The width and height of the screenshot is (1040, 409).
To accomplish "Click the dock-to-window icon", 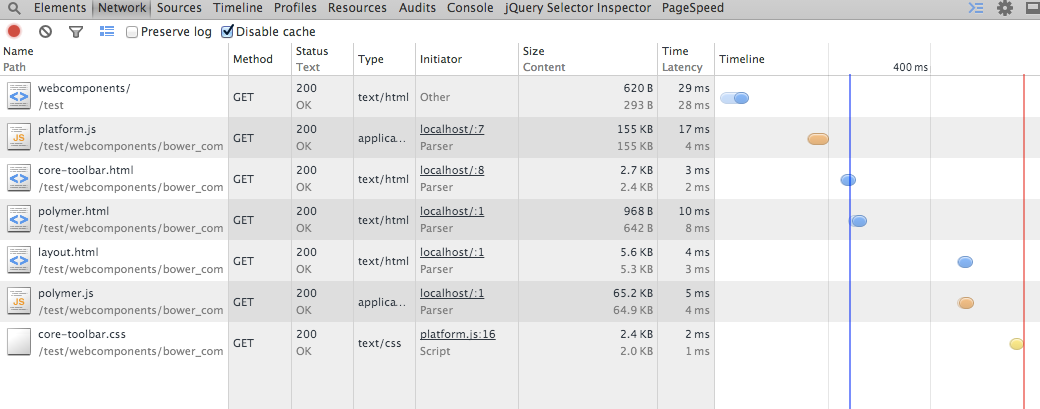I will pyautogui.click(x=1033, y=9).
